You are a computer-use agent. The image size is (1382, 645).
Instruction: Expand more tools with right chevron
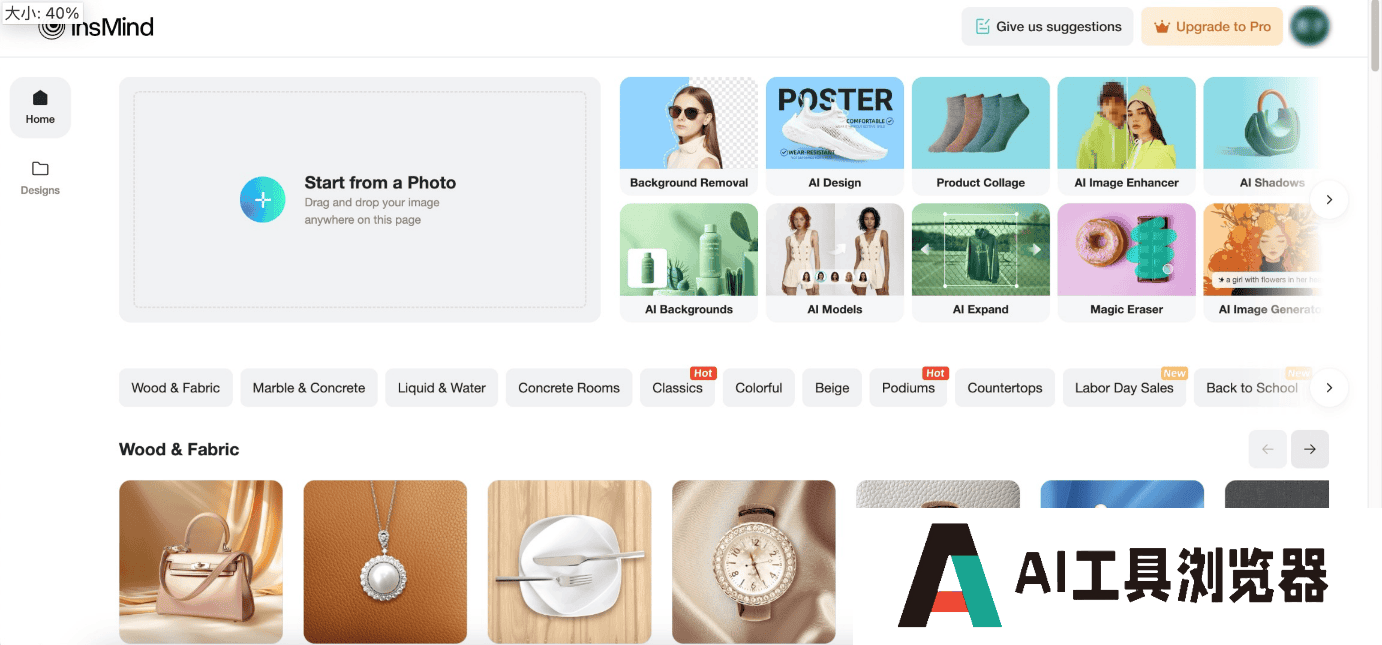tap(1329, 200)
